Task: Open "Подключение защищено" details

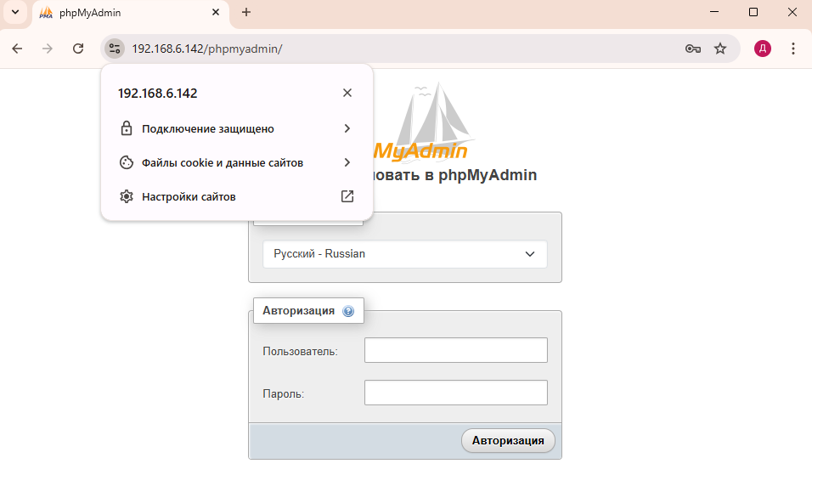Action: pyautogui.click(x=236, y=129)
